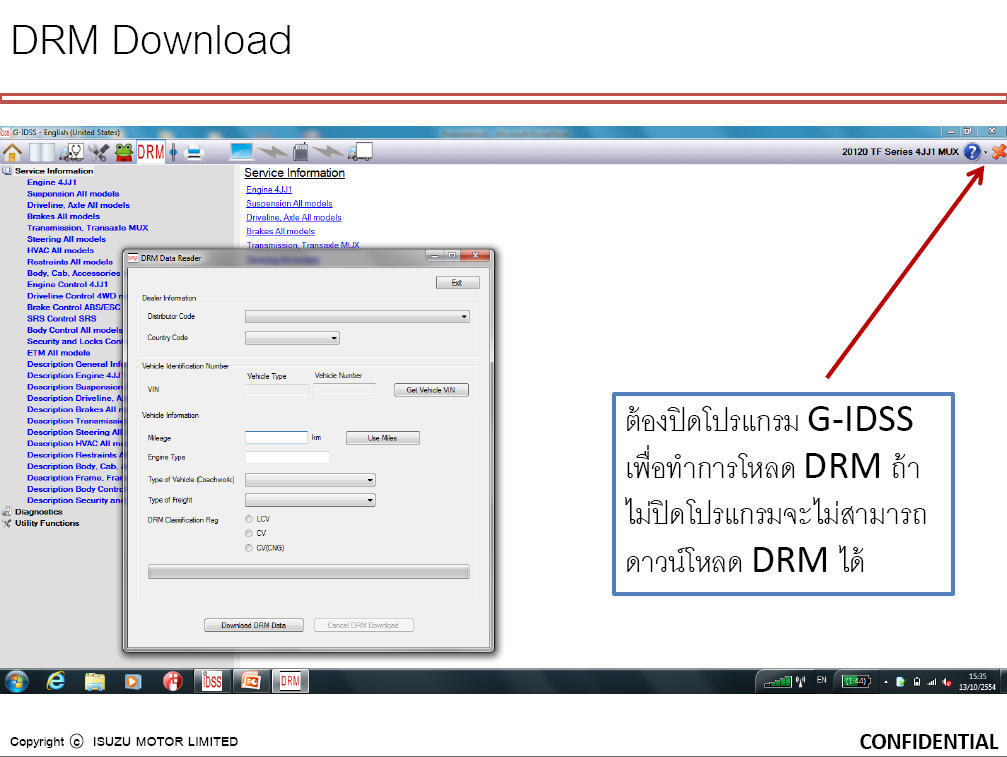Select Brakes All models in the tree
The height and width of the screenshot is (757, 1007).
pos(63,216)
